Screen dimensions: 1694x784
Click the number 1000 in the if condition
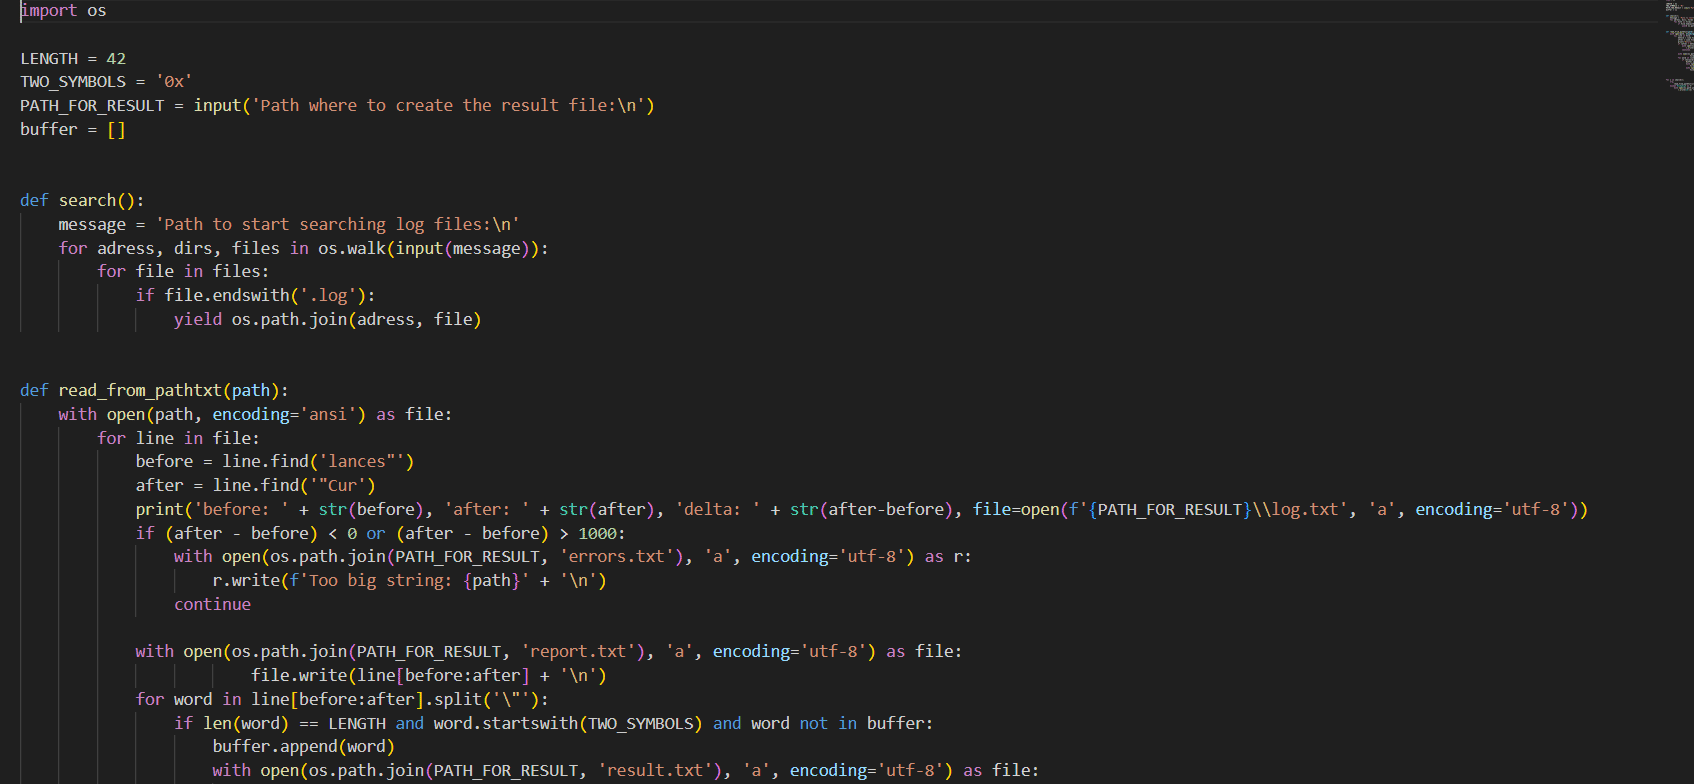pos(597,534)
